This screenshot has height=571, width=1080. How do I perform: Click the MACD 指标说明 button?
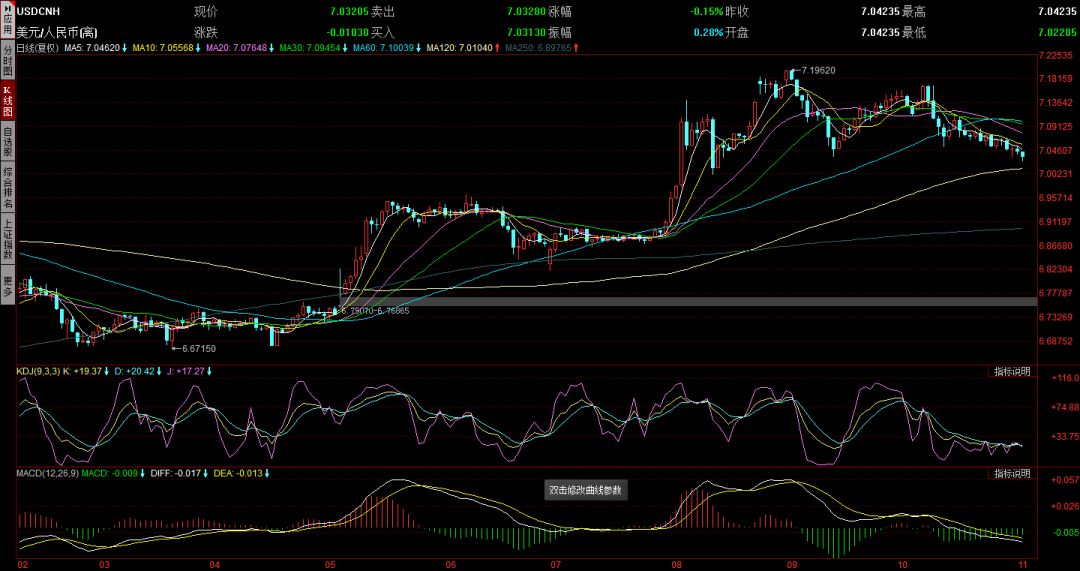(1012, 473)
